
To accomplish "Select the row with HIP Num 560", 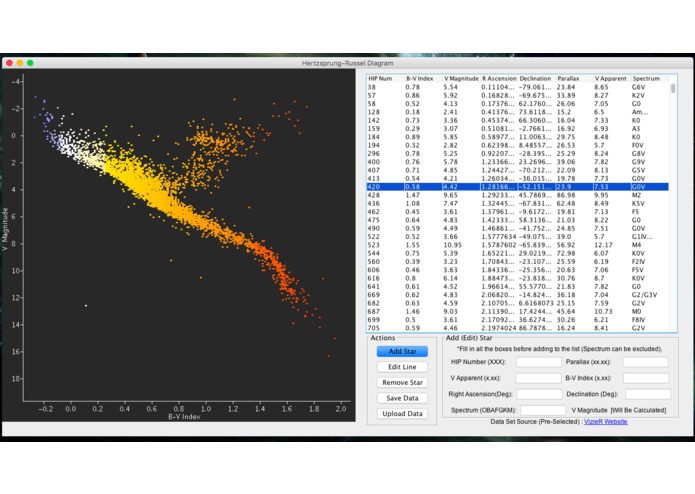I will [518, 261].
